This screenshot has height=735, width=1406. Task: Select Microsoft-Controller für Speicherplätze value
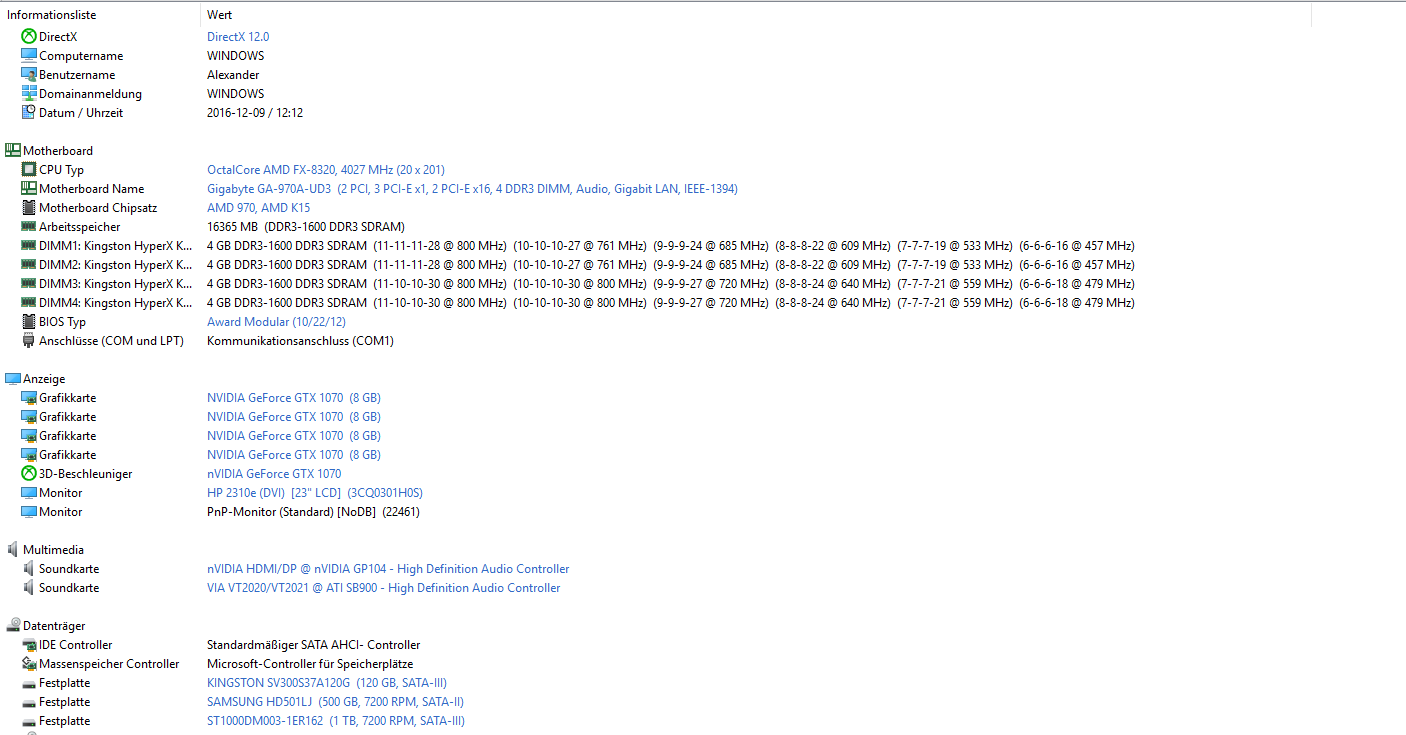(x=310, y=664)
